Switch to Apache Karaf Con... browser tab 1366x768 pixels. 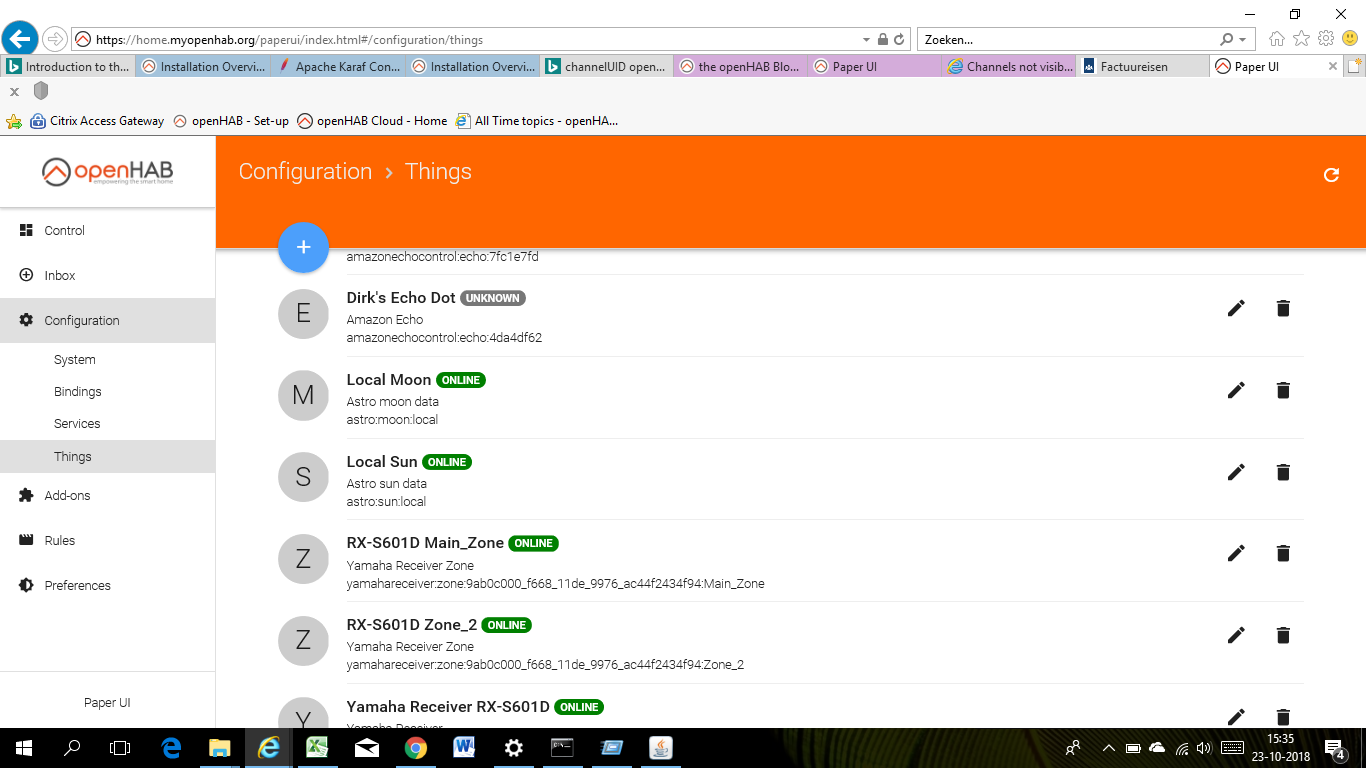338,67
